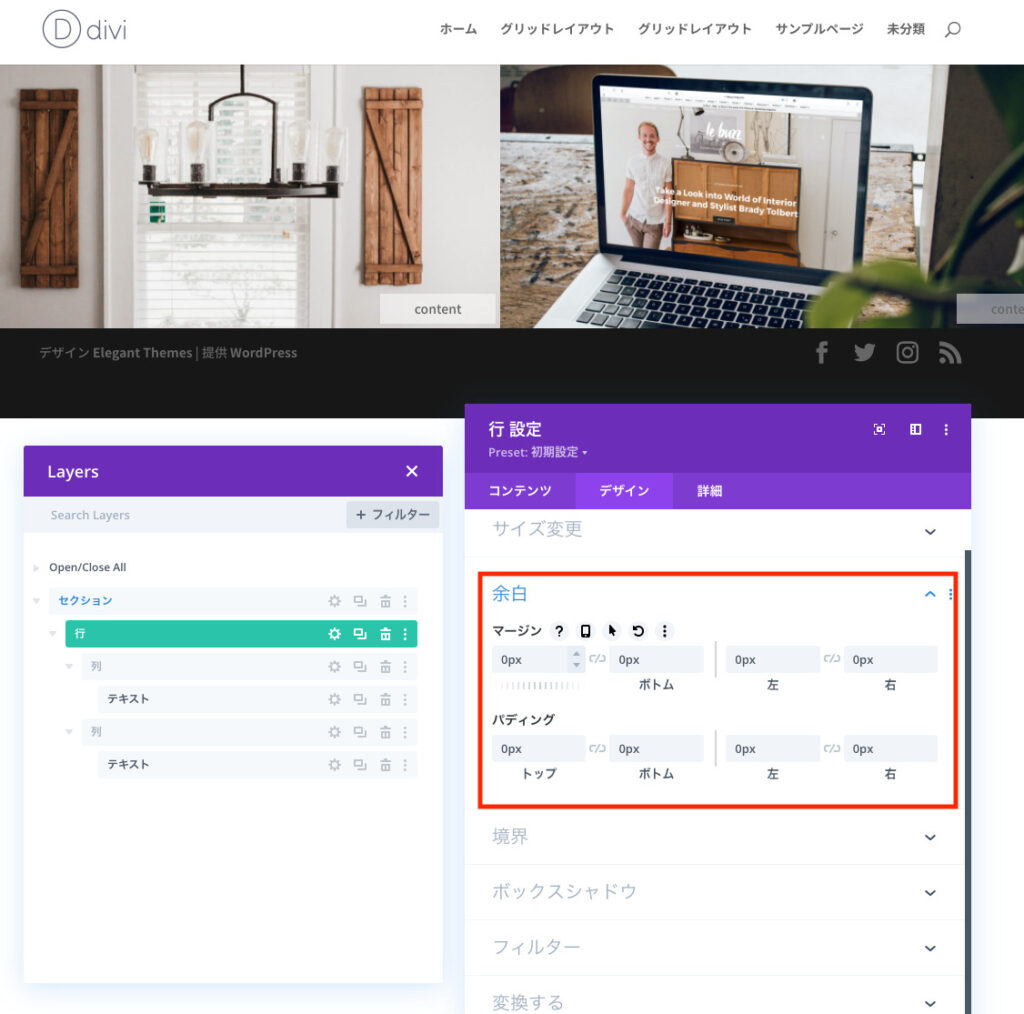The width and height of the screenshot is (1024, 1014).
Task: Open settings gear for the セクション layer
Action: pos(335,601)
